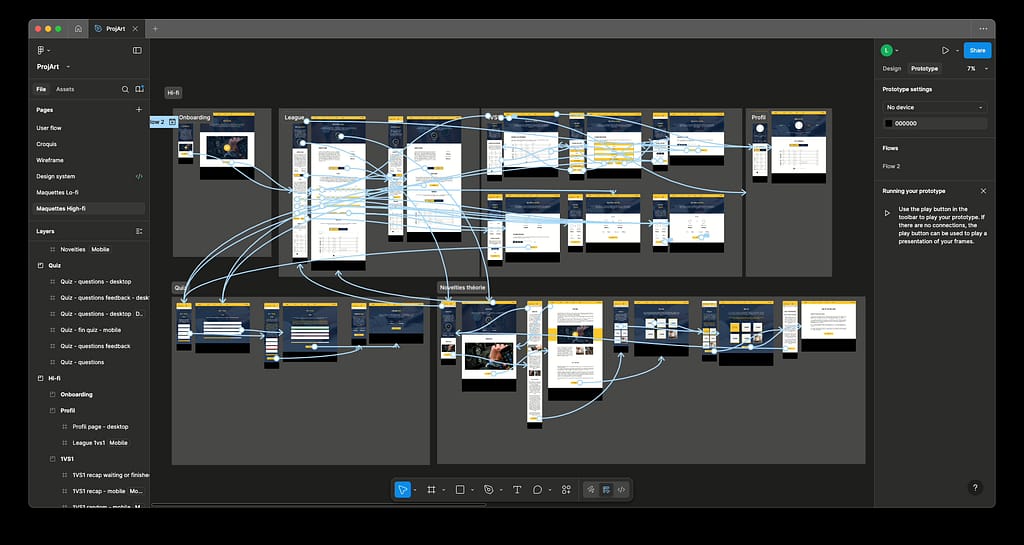The image size is (1024, 545).
Task: Open the No device dropdown
Action: tap(935, 107)
